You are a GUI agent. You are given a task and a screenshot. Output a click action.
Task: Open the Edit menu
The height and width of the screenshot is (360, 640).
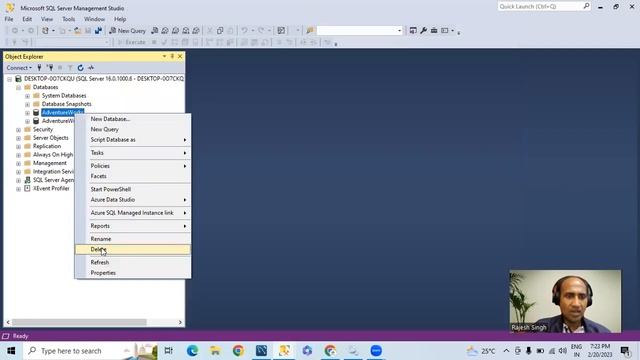(x=27, y=19)
